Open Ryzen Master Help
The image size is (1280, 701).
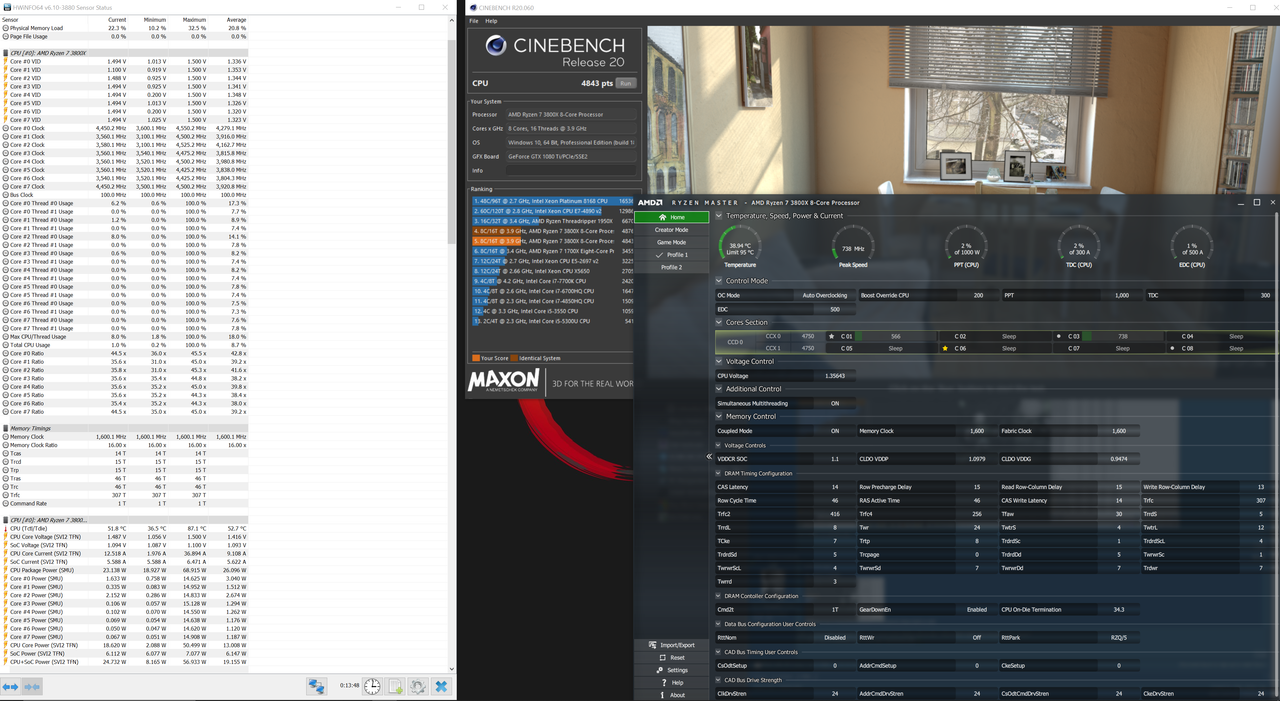pyautogui.click(x=672, y=683)
